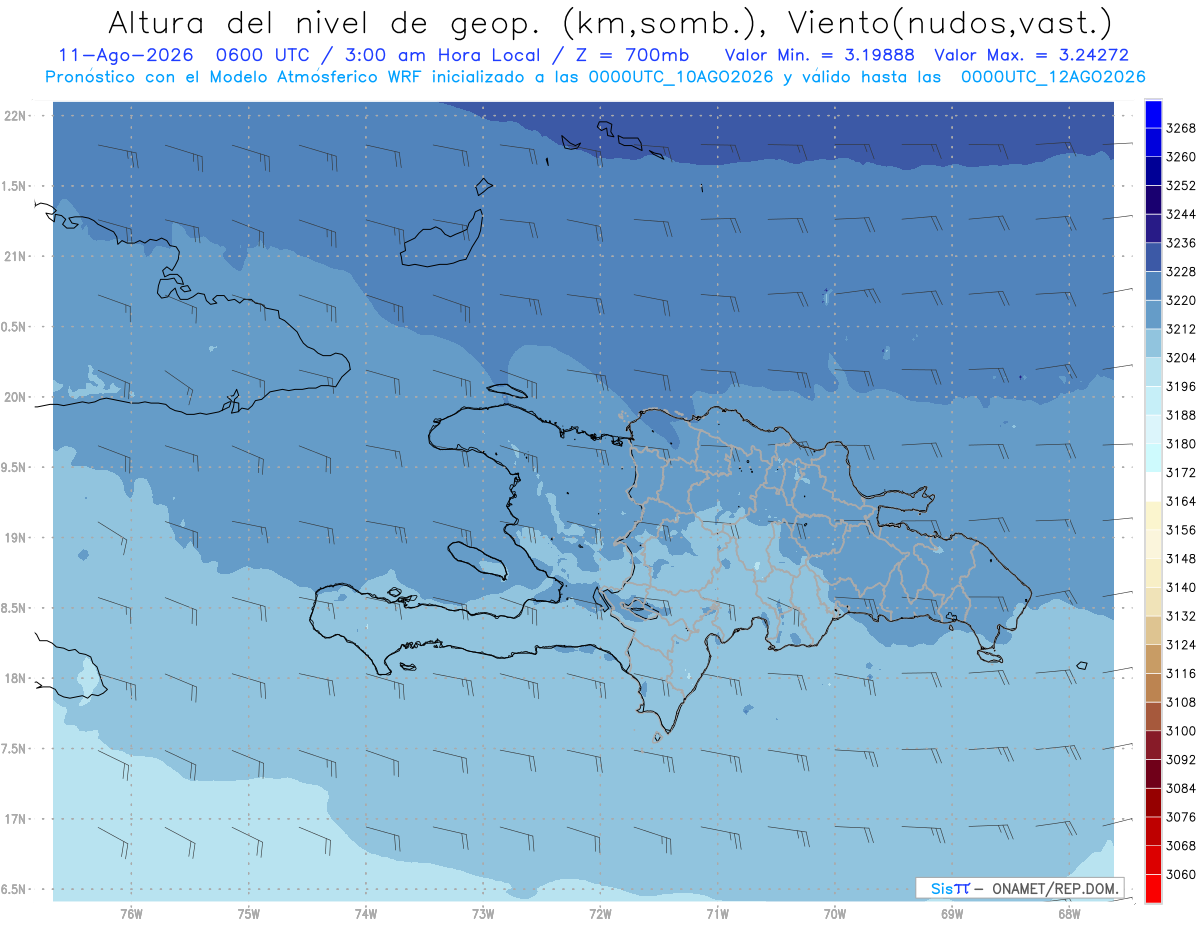This screenshot has width=1200, height=927.
Task: Click the "19N" latitude axis label
Action: point(17,538)
